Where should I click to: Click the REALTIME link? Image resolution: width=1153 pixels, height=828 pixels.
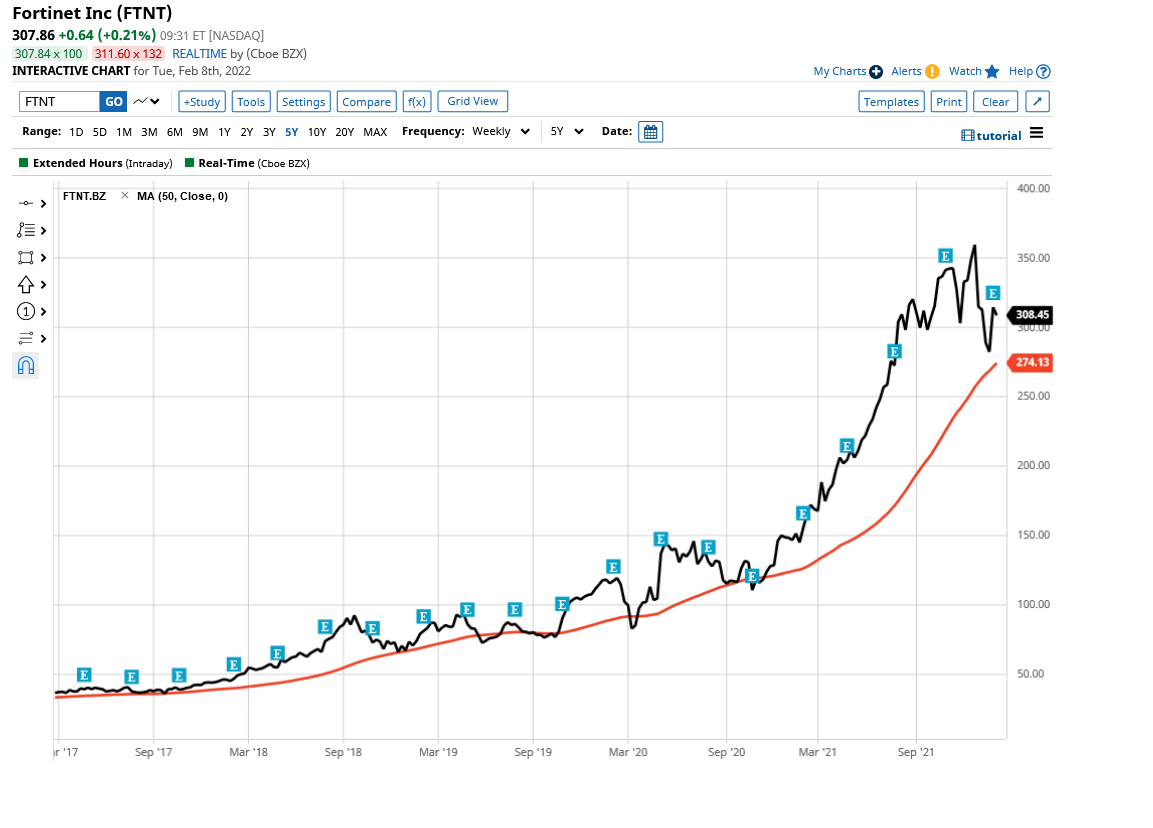tap(199, 54)
